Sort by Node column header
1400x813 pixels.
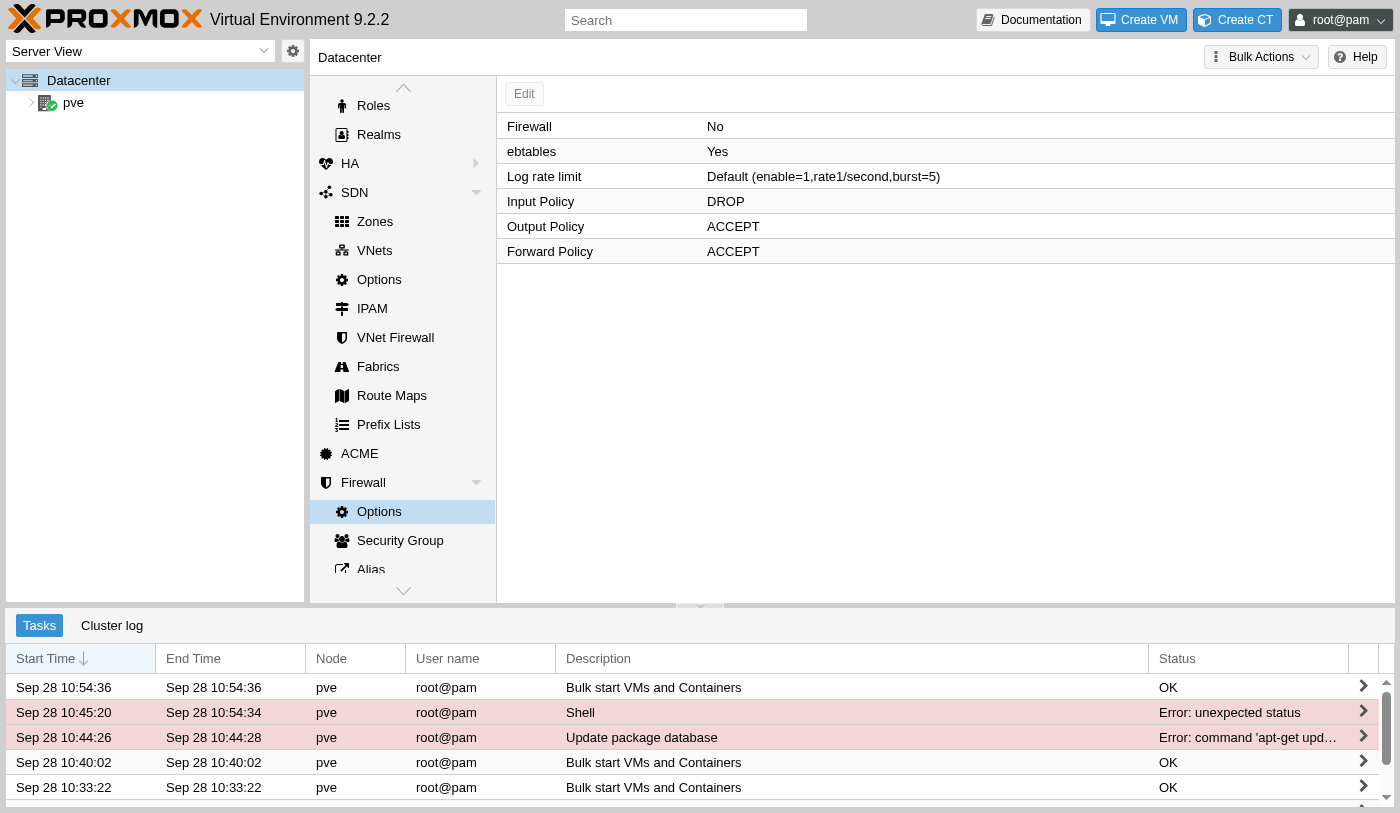[x=355, y=658]
